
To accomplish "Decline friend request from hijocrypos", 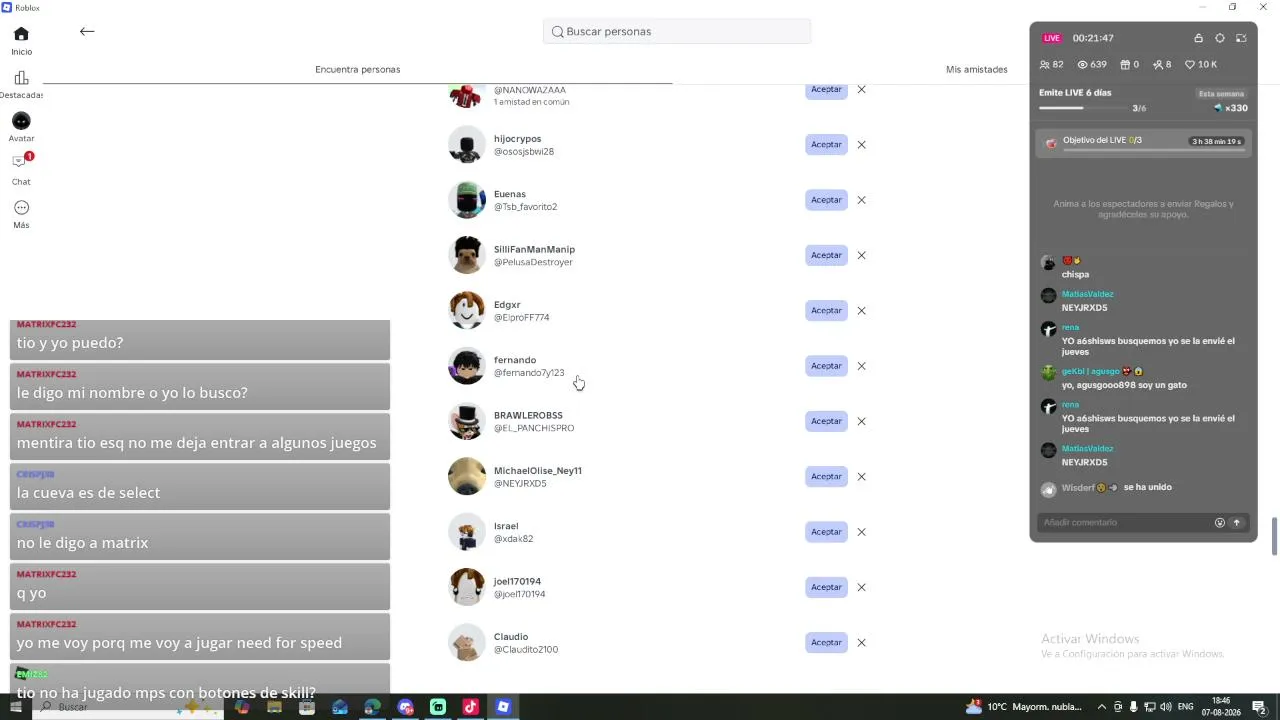I will coord(861,144).
